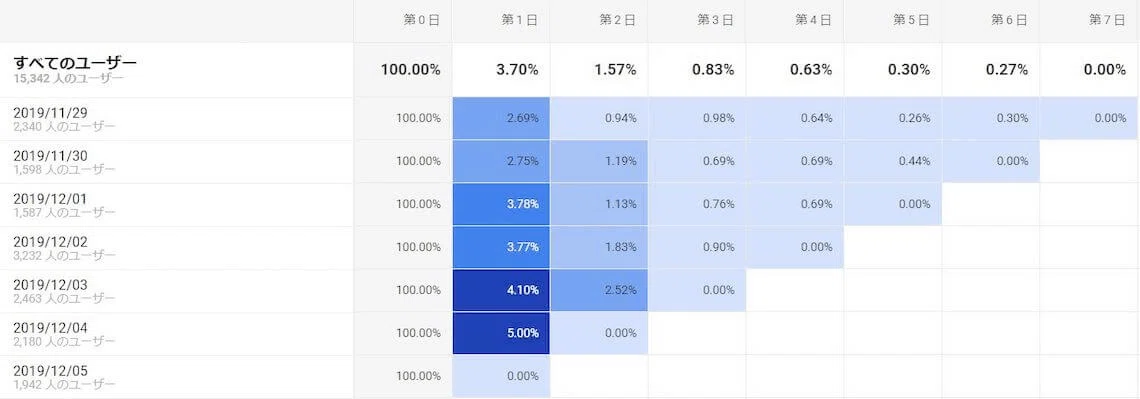
Task: Click the 0.44% cell on 第5日
Action: tap(893, 161)
